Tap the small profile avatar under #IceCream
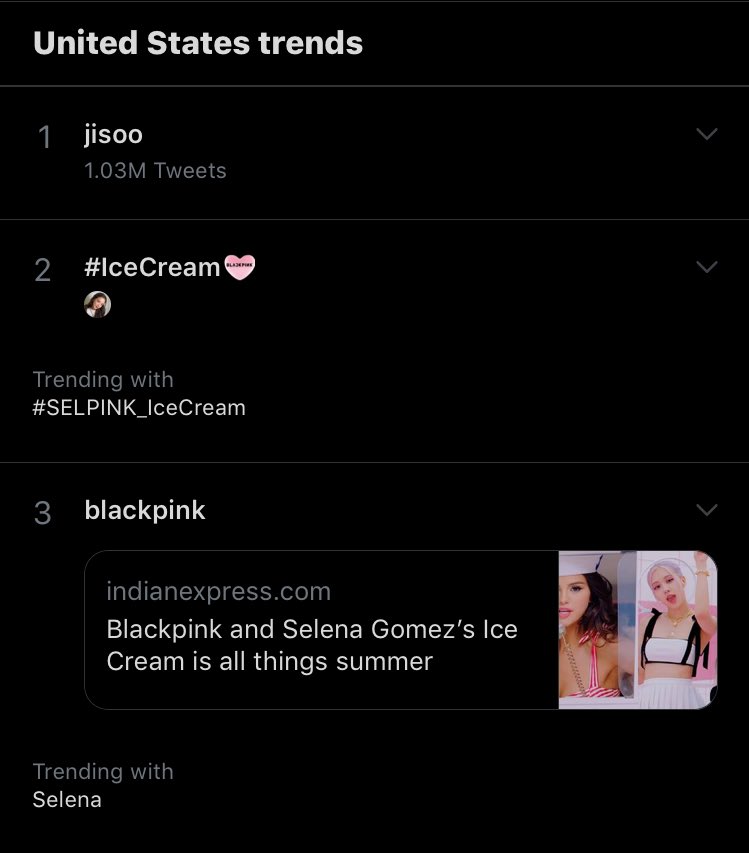The height and width of the screenshot is (853, 749). pos(97,304)
